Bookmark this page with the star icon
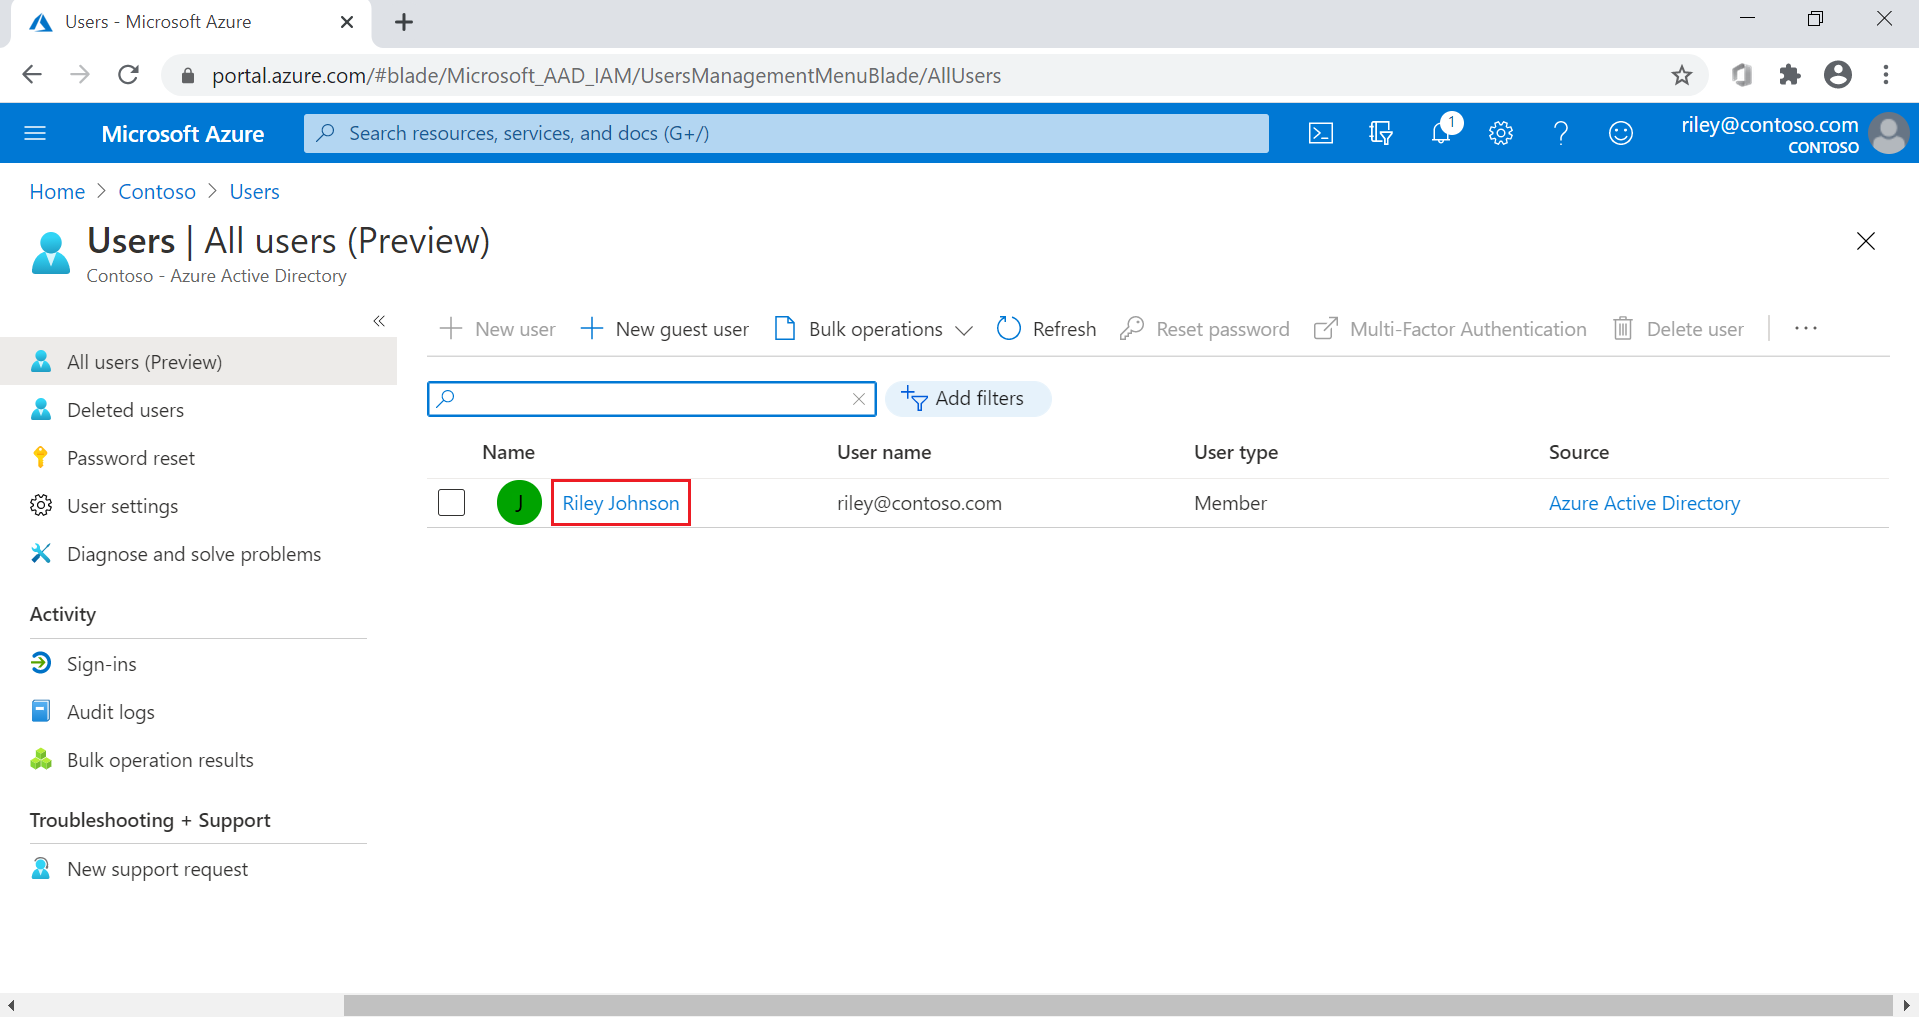The height and width of the screenshot is (1020, 1920). point(1682,75)
